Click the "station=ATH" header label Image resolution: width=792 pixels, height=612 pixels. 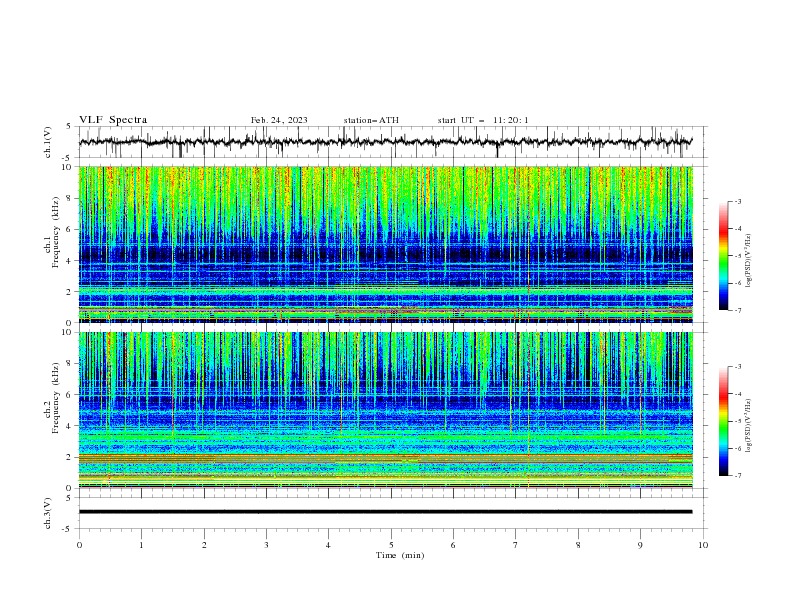point(371,120)
